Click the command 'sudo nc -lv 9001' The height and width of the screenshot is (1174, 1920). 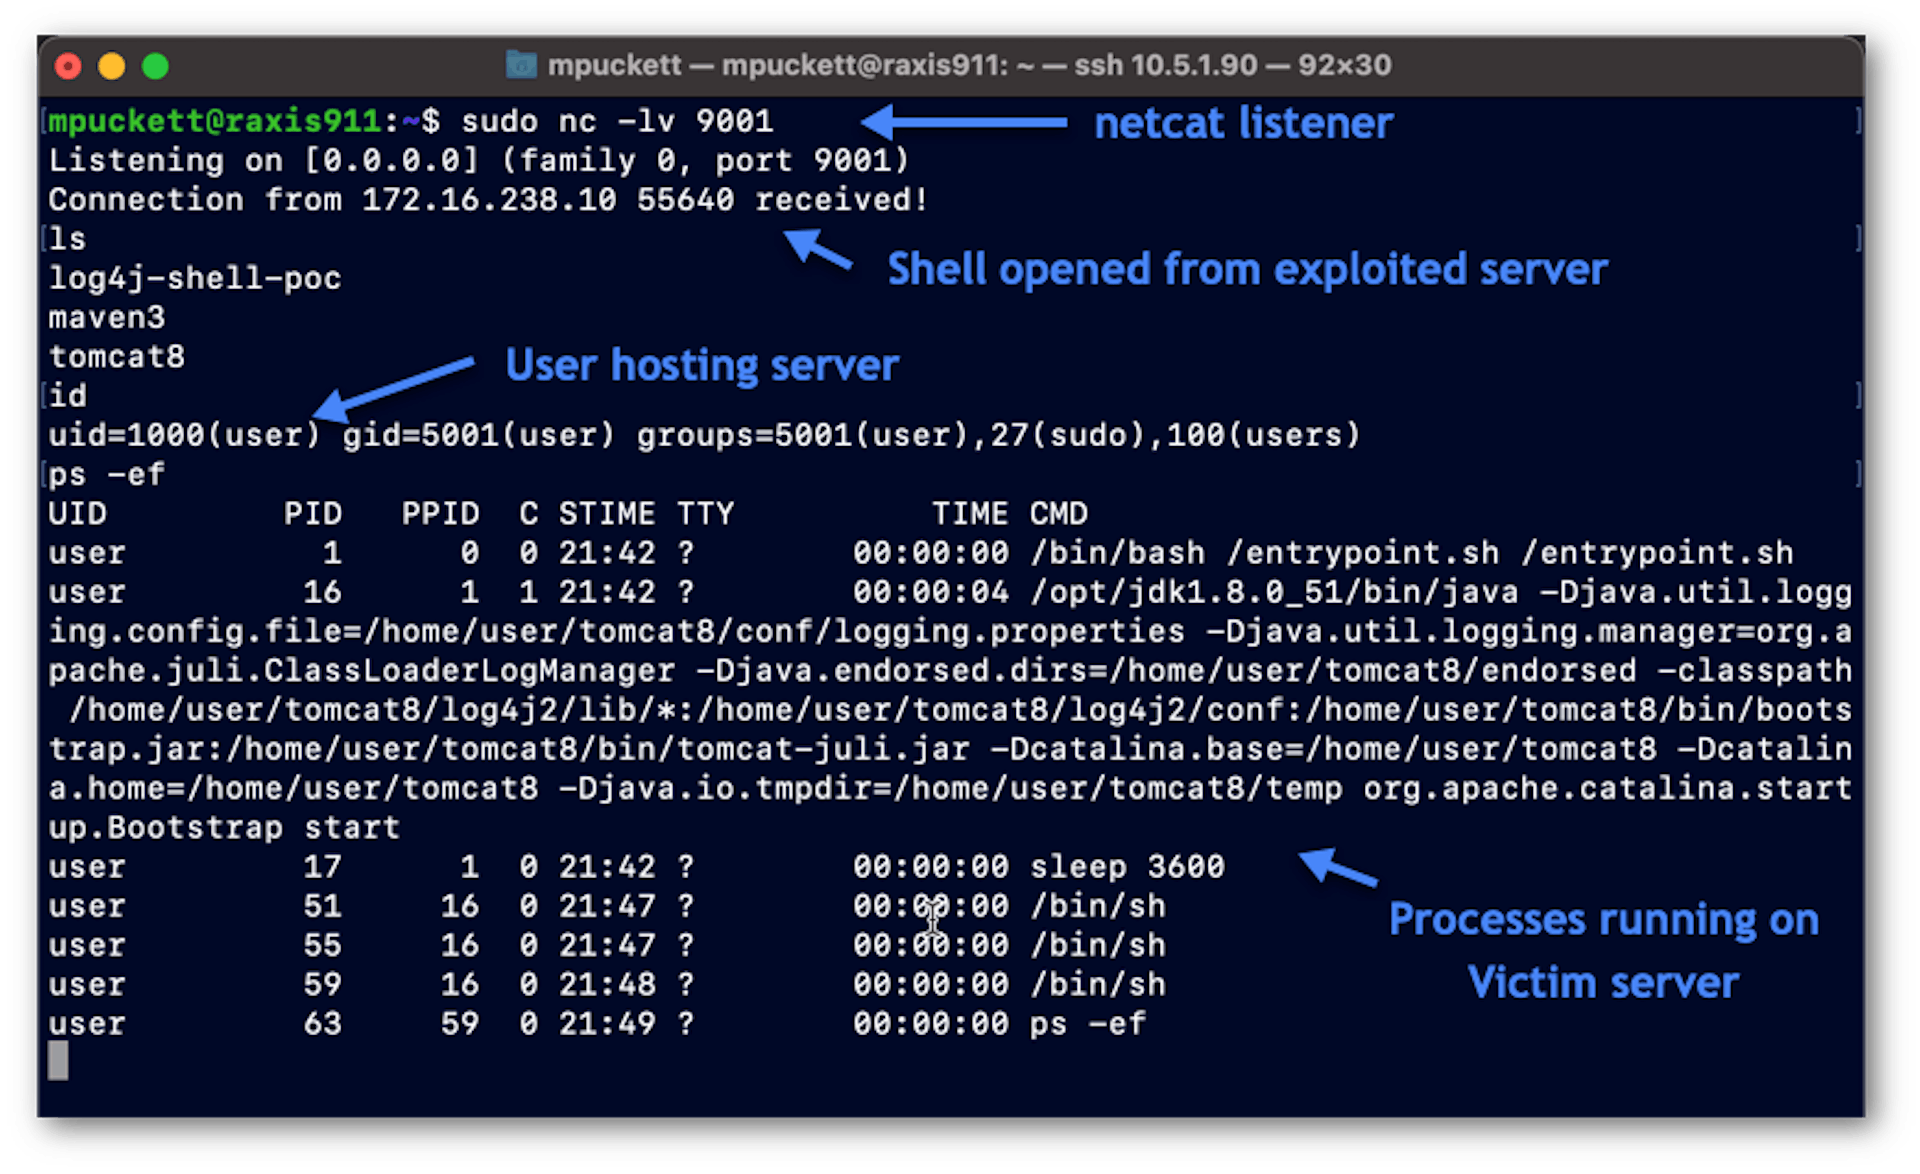click(617, 121)
